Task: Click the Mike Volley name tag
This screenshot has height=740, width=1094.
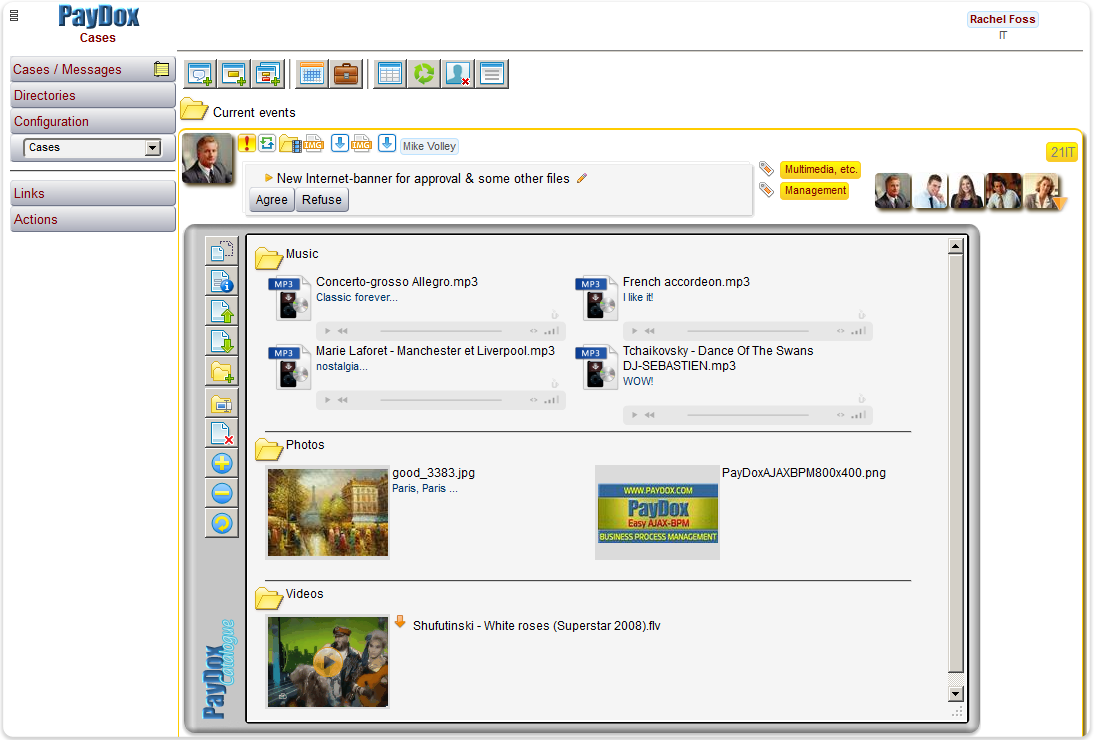Action: 429,146
